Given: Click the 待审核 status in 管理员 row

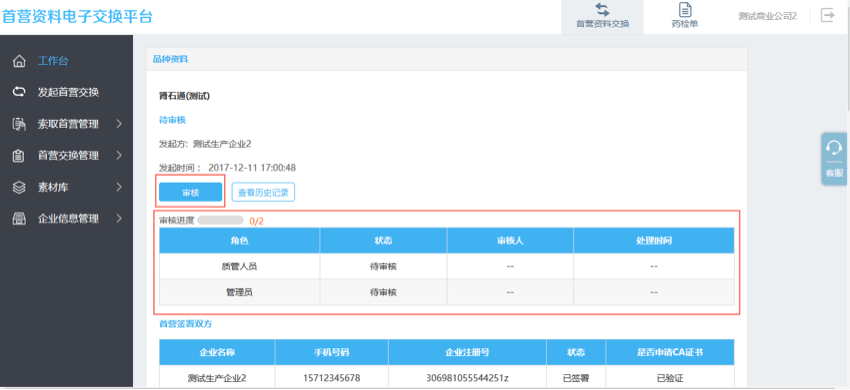Looking at the screenshot, I should tap(383, 292).
